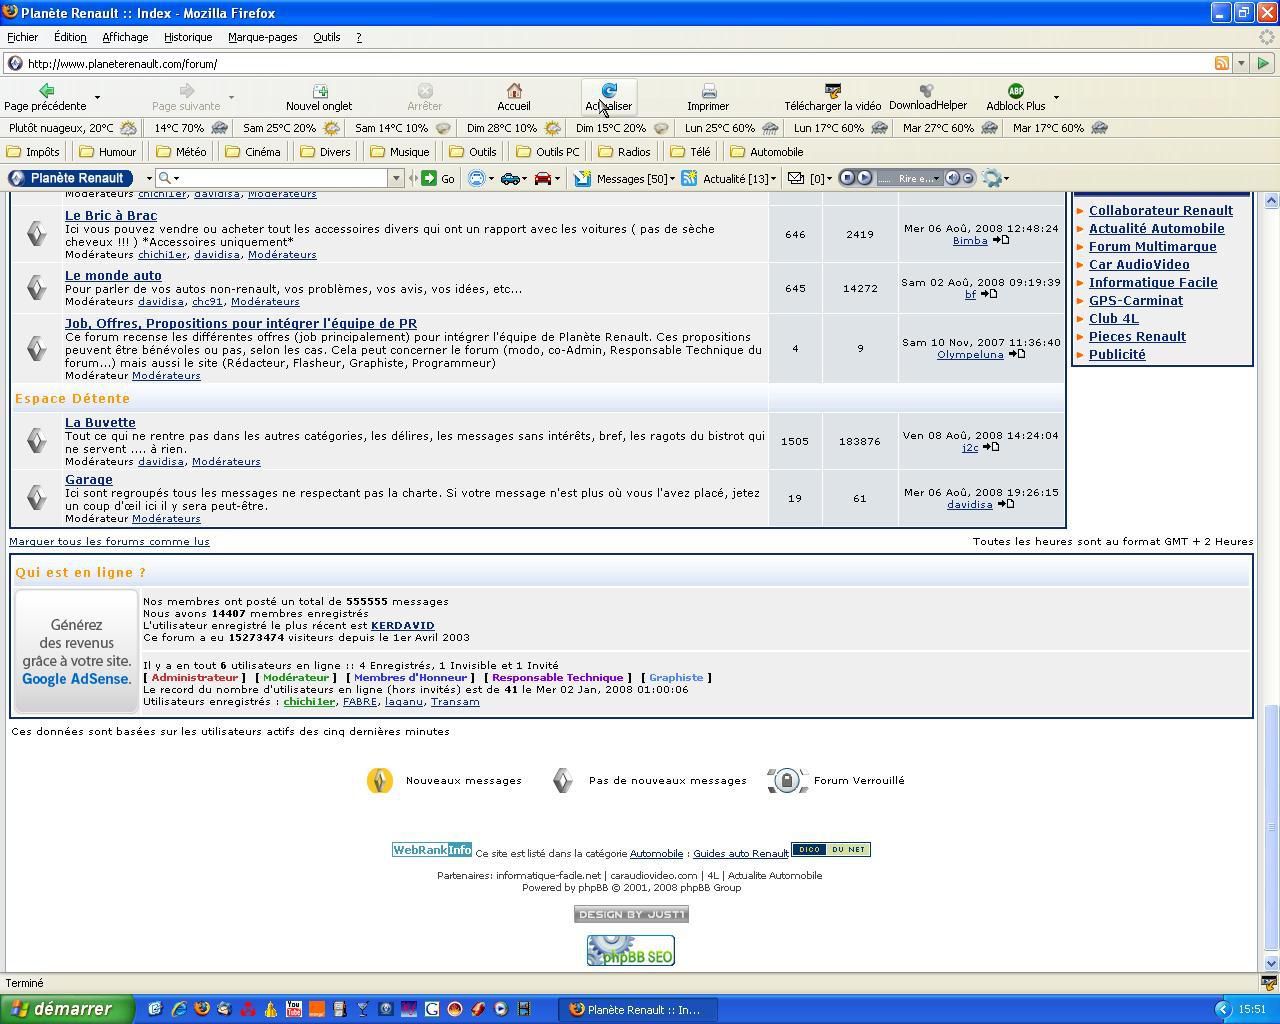Go to the Accueil home page button

click(514, 97)
